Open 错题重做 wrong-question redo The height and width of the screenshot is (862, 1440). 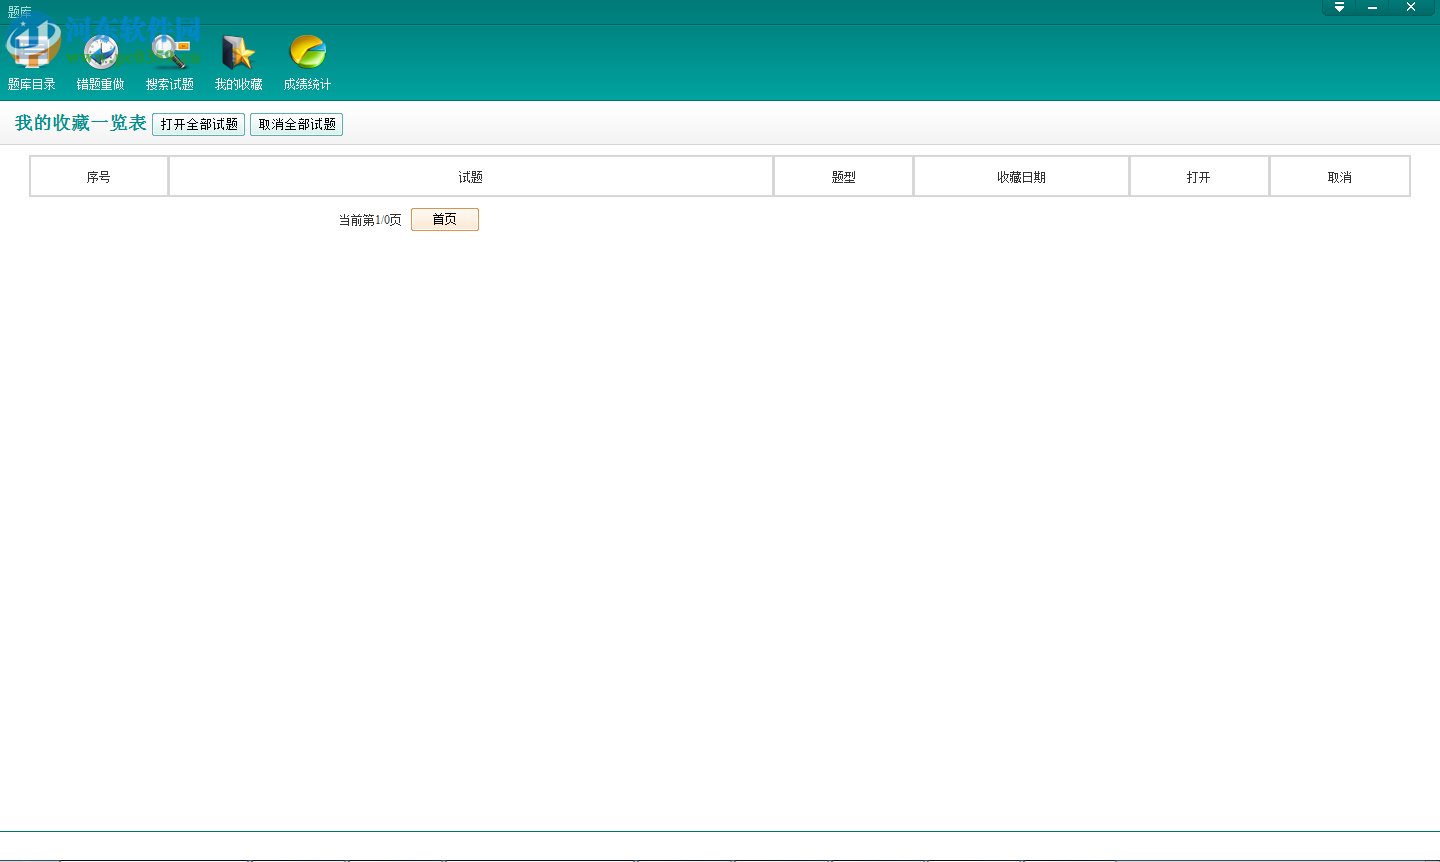[x=101, y=62]
